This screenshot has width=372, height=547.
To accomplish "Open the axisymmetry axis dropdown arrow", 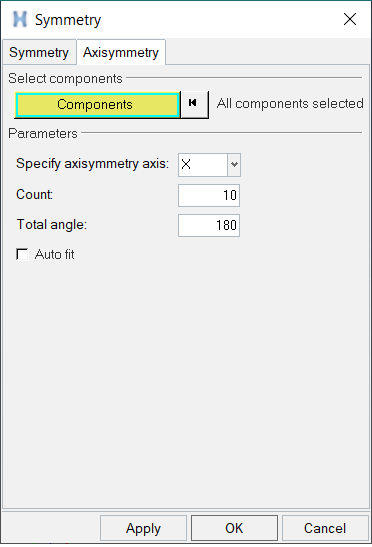I will [x=234, y=164].
